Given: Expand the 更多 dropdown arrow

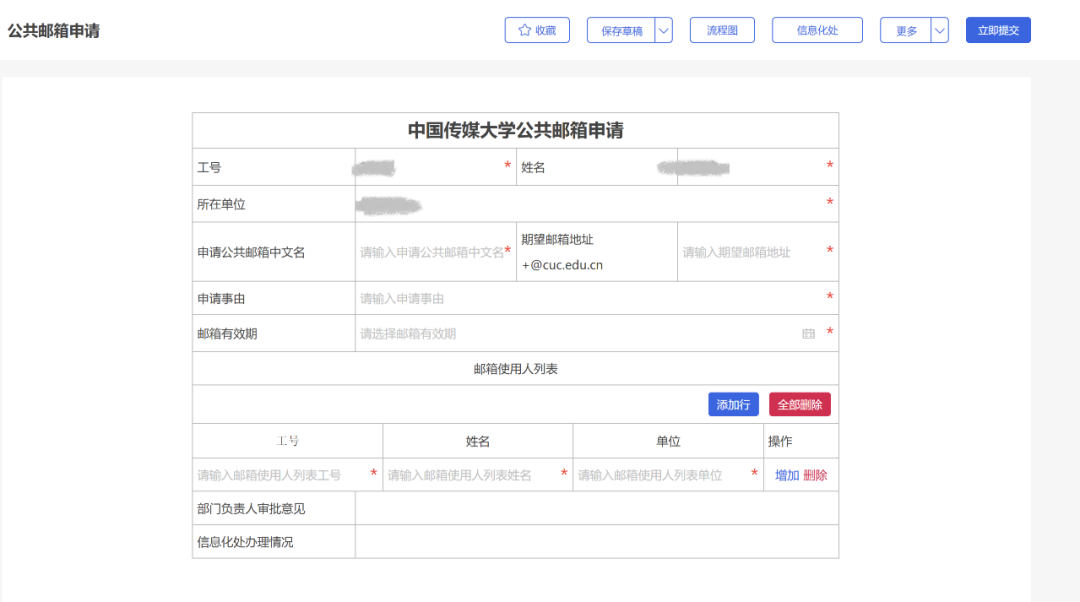Looking at the screenshot, I should (x=940, y=30).
